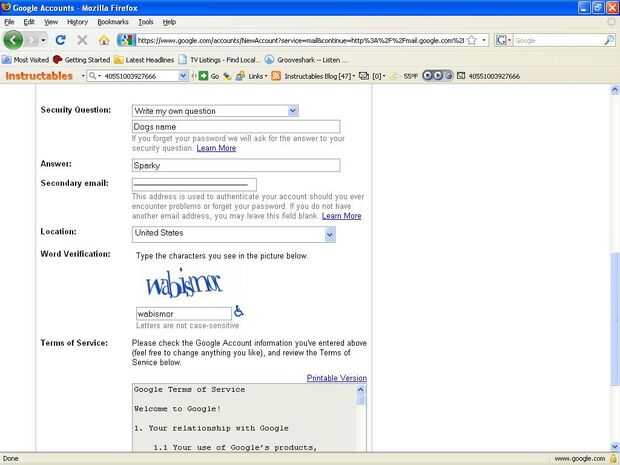
Task: Open the Bookmarks menu
Action: pos(113,22)
